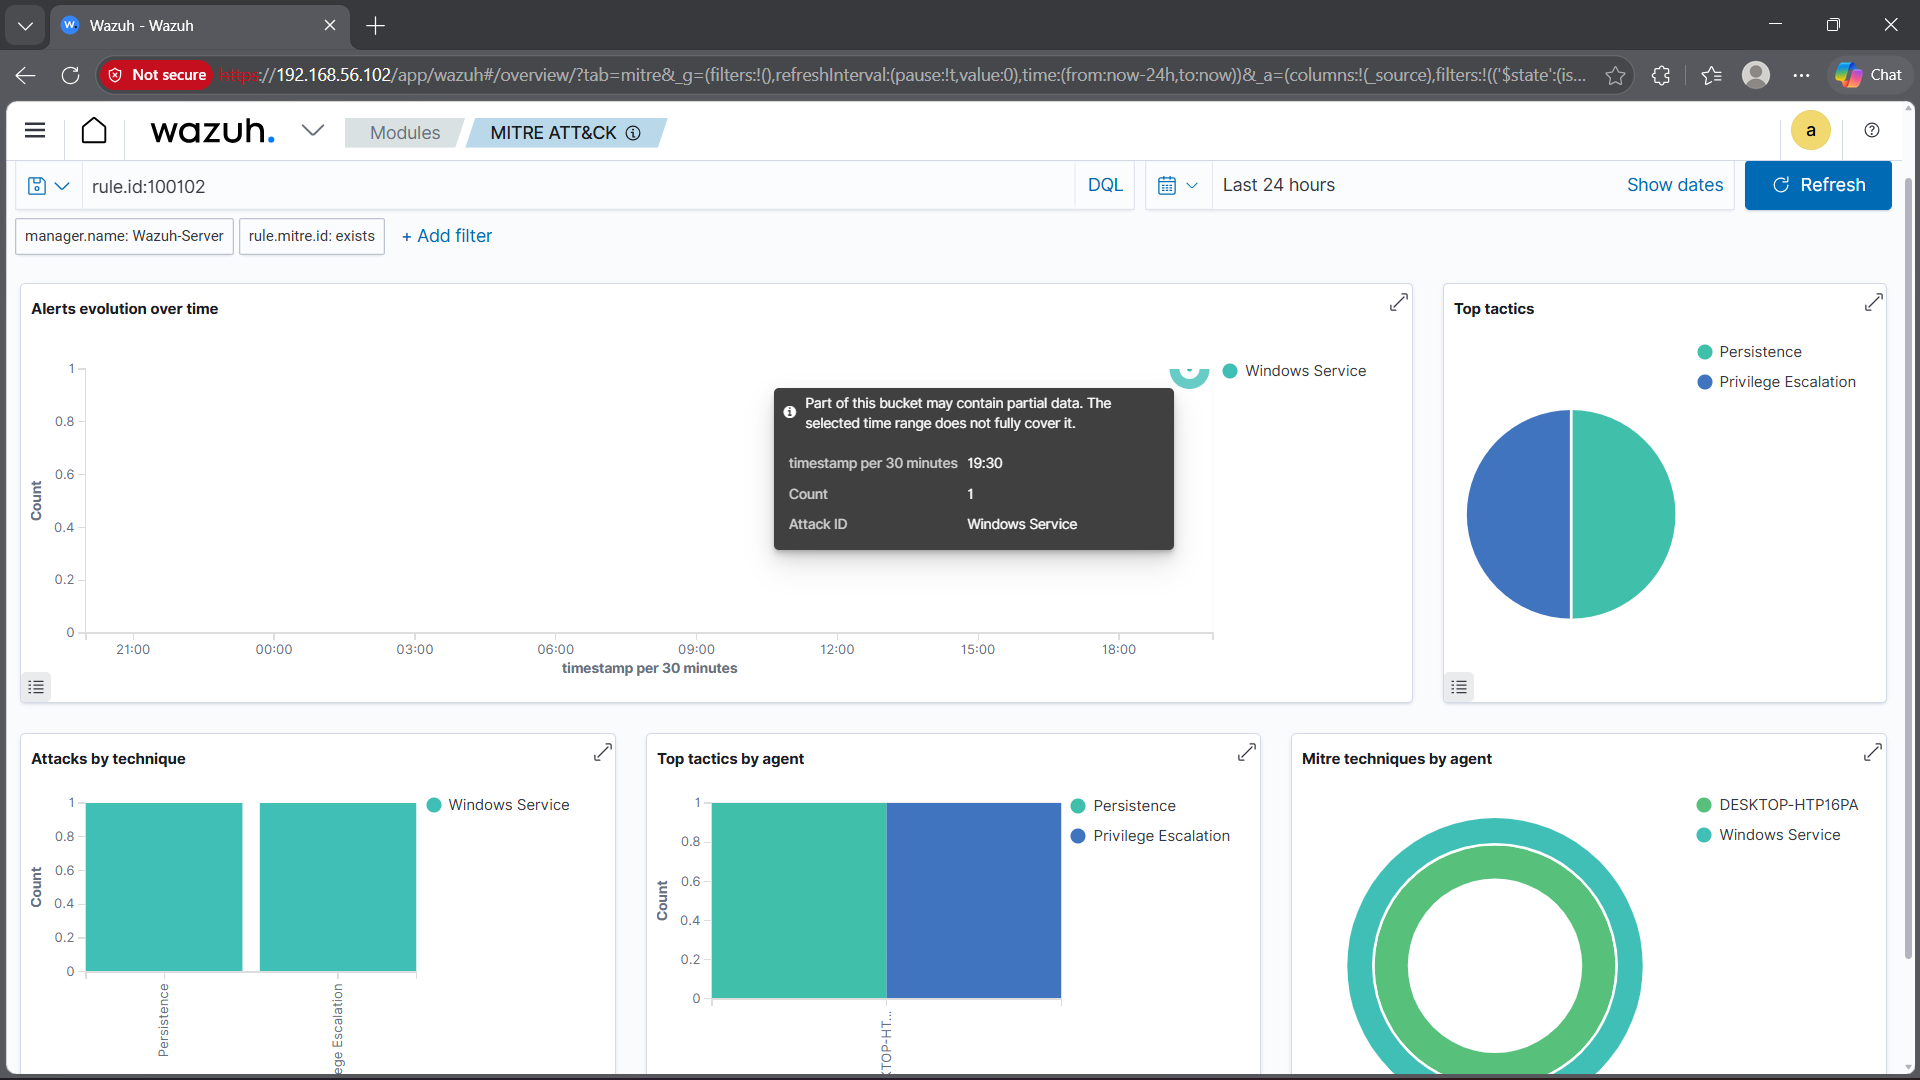Open the user avatar 'a' menu
The height and width of the screenshot is (1080, 1920).
tap(1810, 131)
